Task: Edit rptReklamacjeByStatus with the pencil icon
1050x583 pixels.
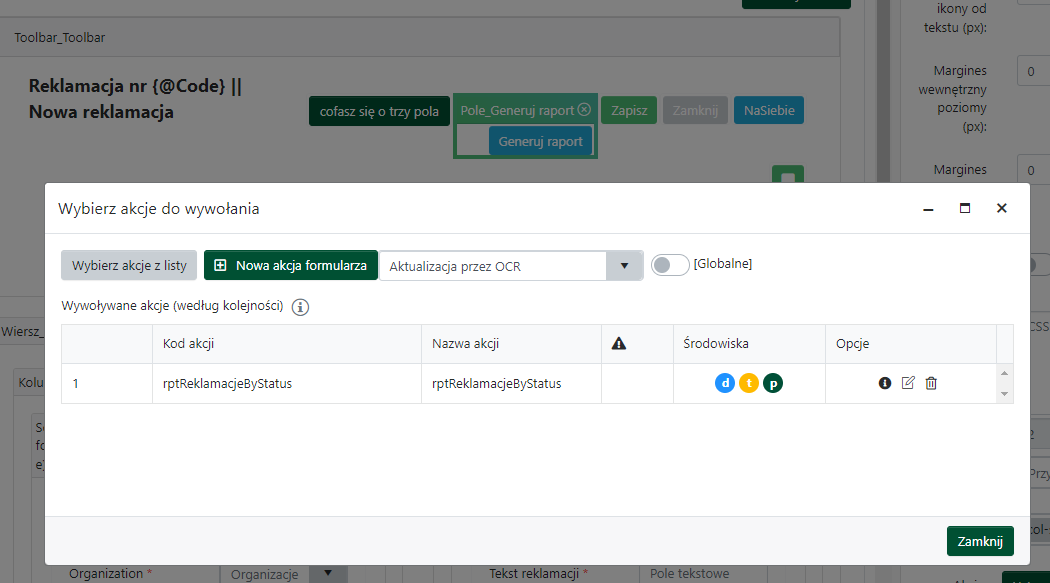Action: (908, 383)
